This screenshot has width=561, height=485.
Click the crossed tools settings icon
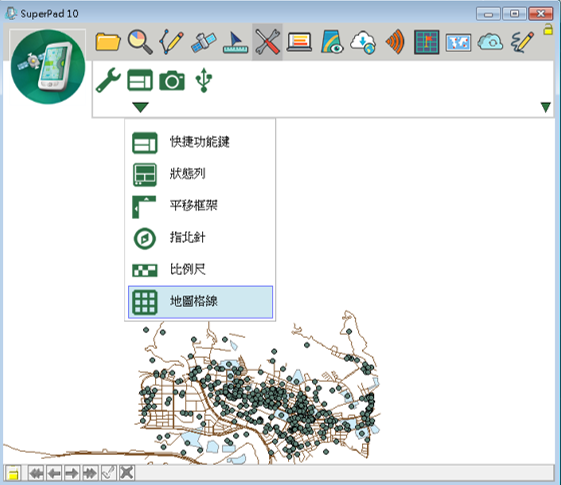point(267,42)
